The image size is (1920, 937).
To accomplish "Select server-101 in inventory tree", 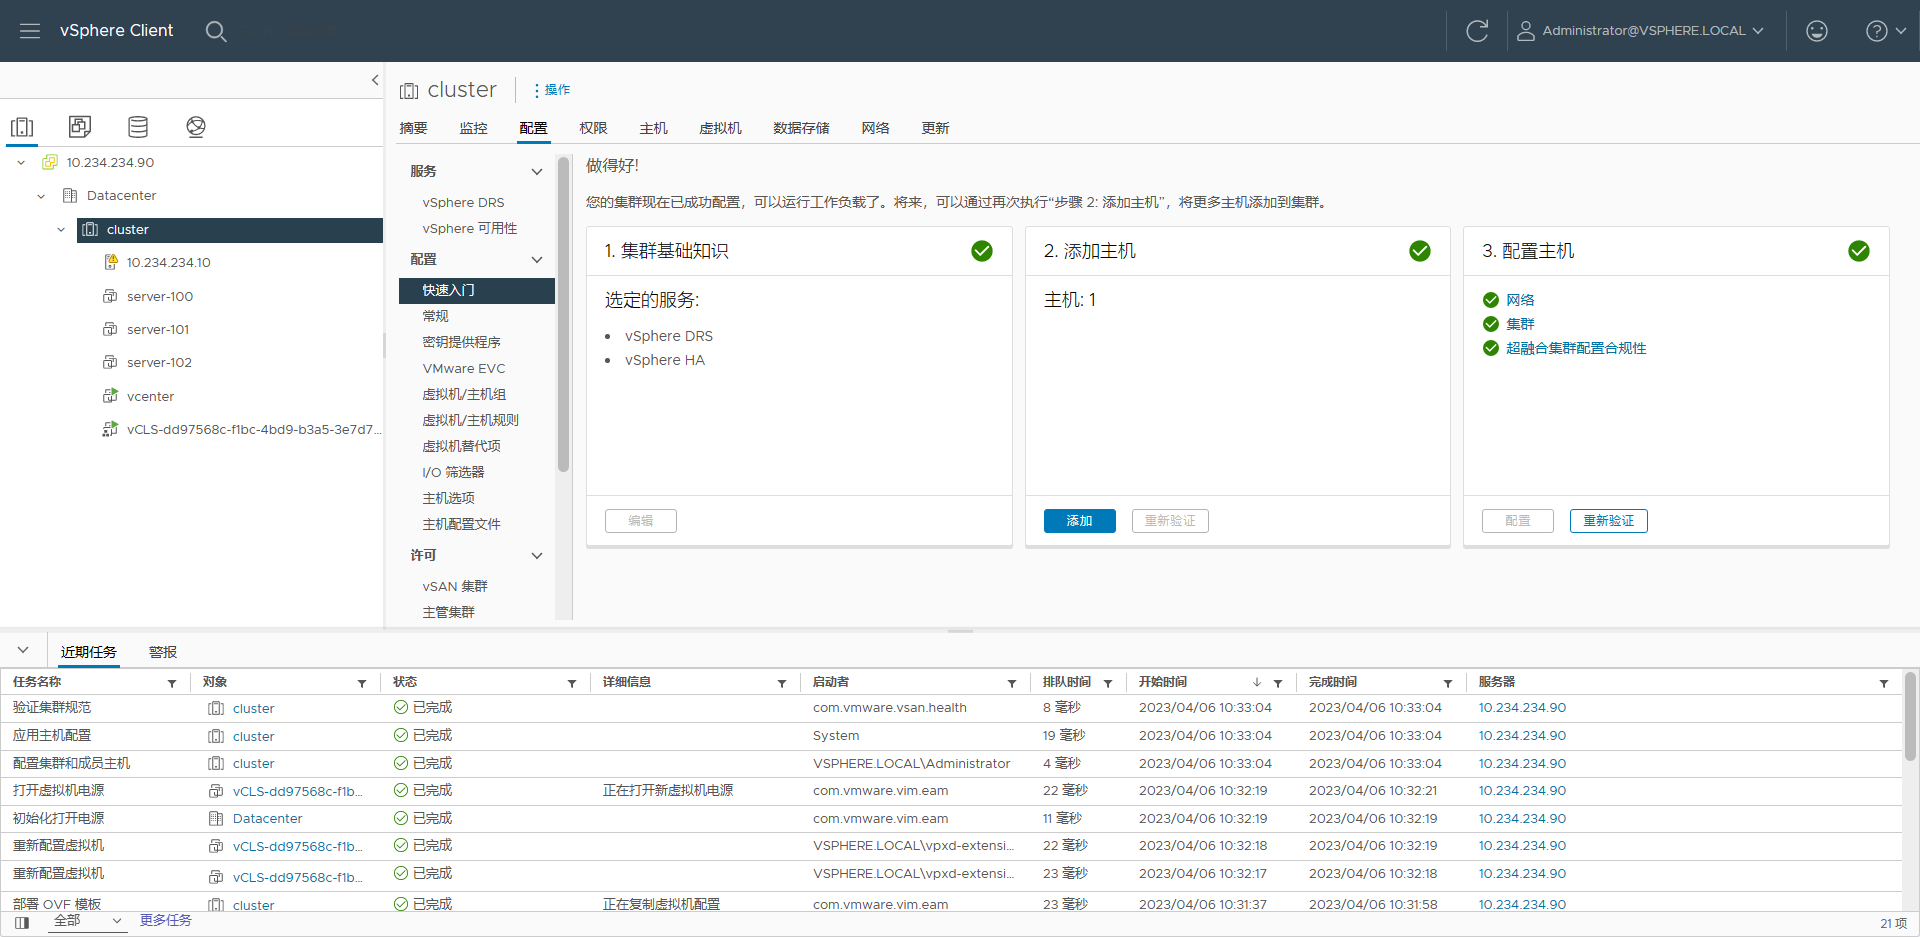I will pos(158,329).
